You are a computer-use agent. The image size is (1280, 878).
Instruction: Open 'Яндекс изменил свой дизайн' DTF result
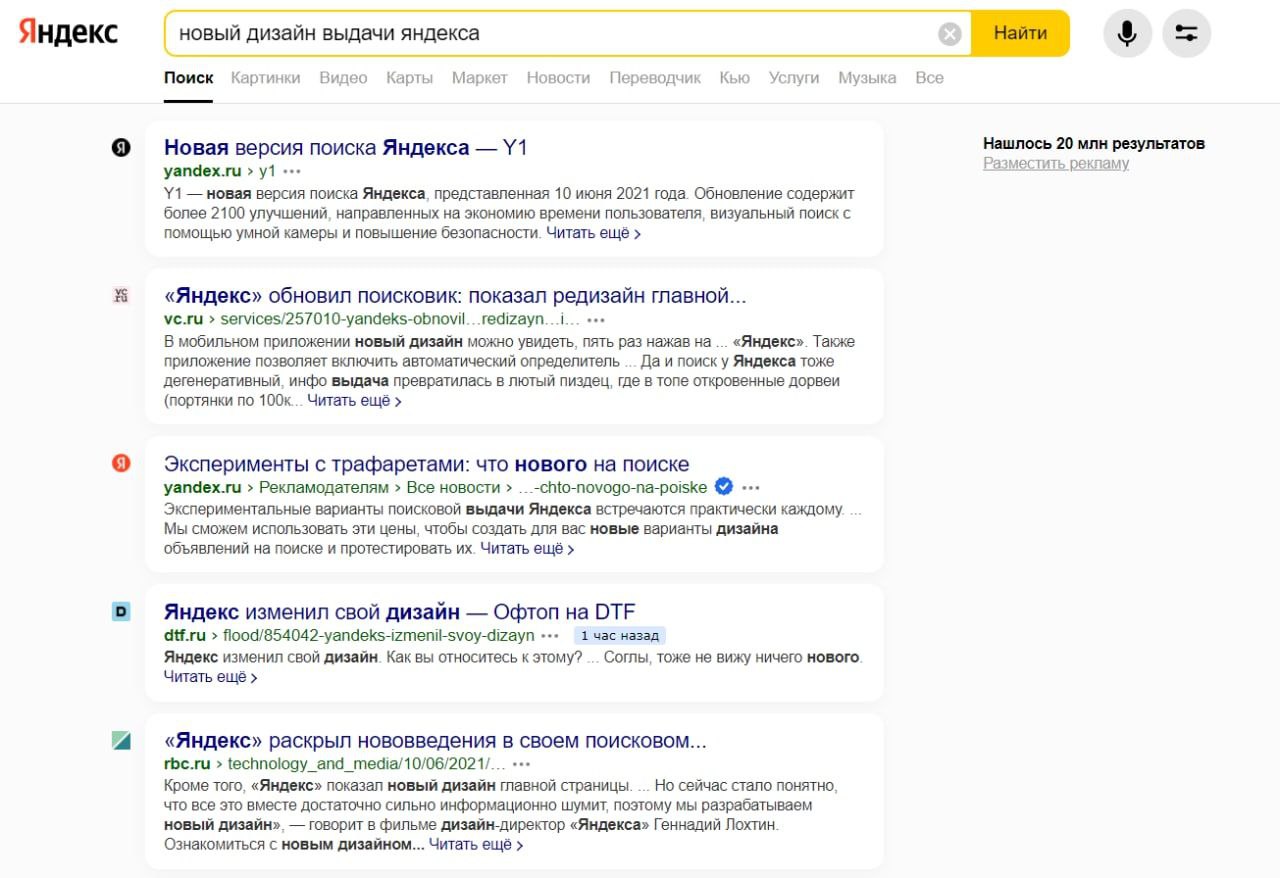[x=400, y=612]
